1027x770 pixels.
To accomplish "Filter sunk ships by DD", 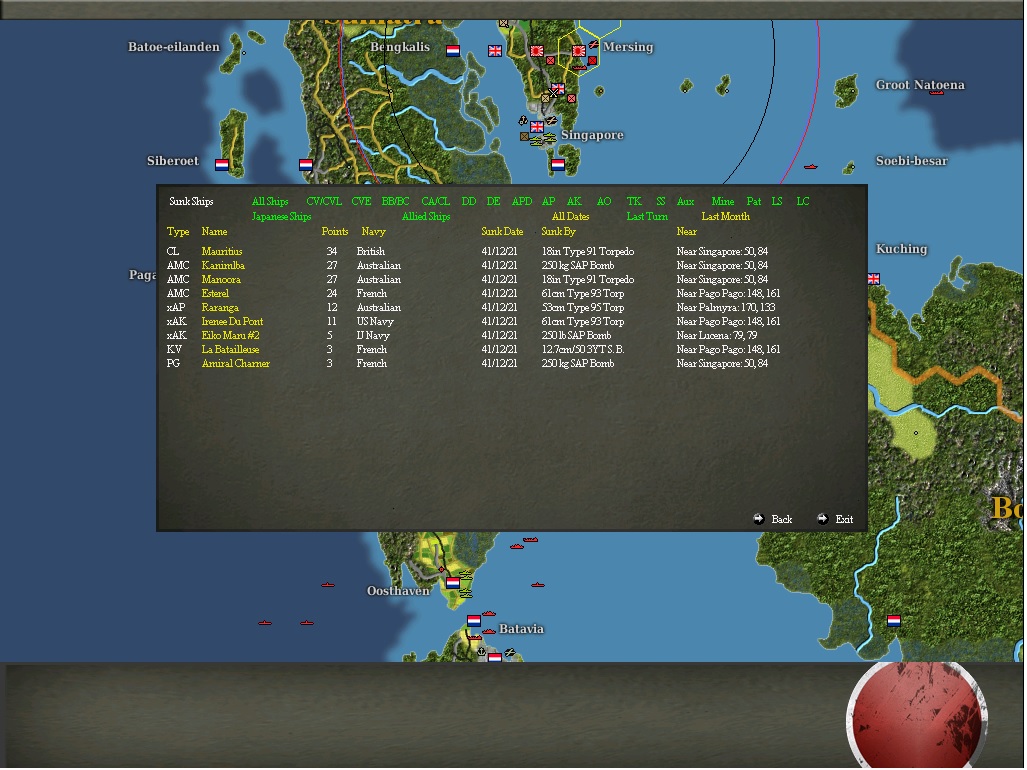I will [x=470, y=202].
